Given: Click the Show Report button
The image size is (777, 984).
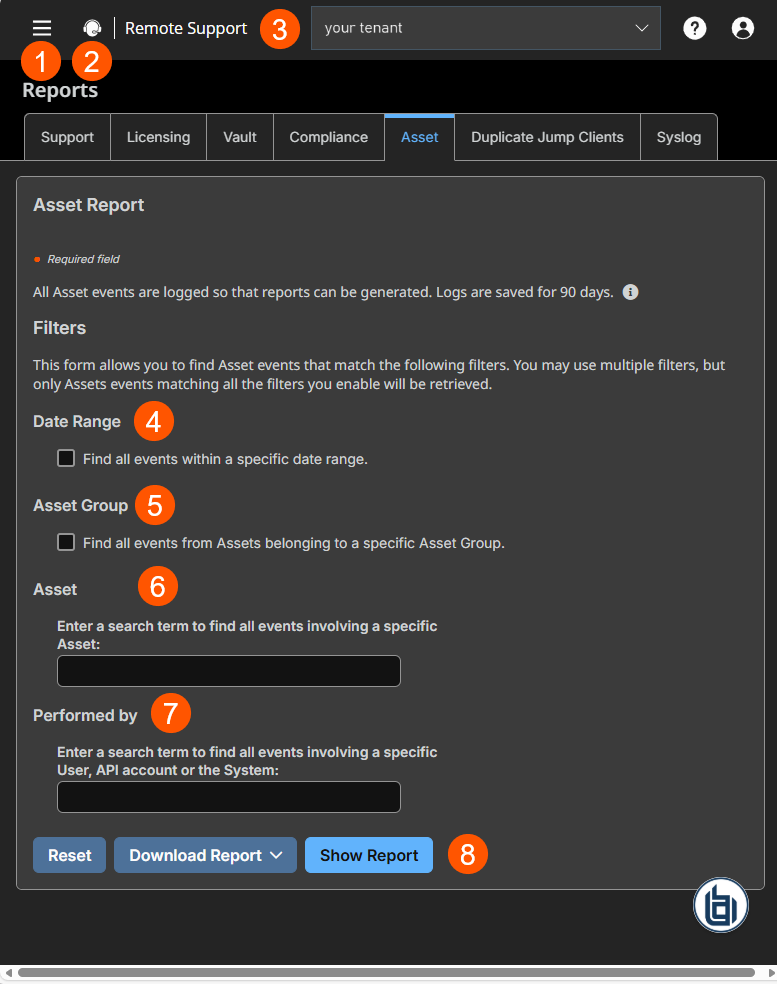Looking at the screenshot, I should point(369,855).
